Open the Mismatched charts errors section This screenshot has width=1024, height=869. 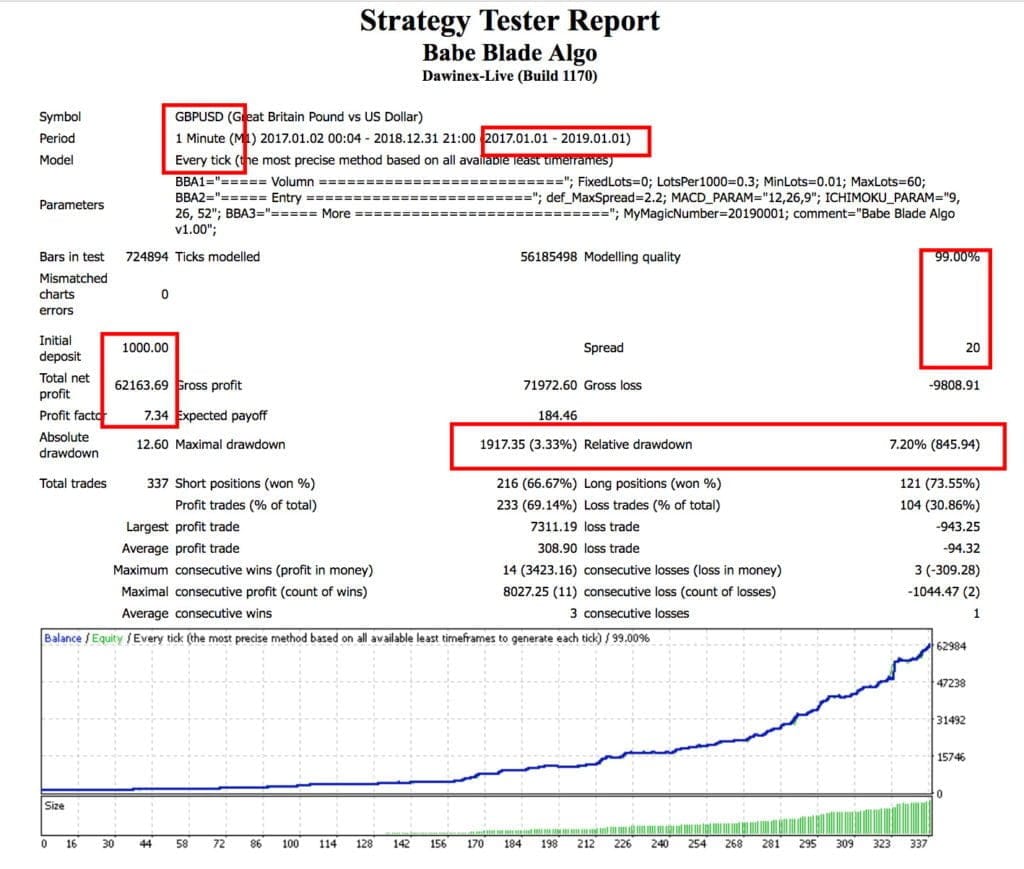[72, 293]
